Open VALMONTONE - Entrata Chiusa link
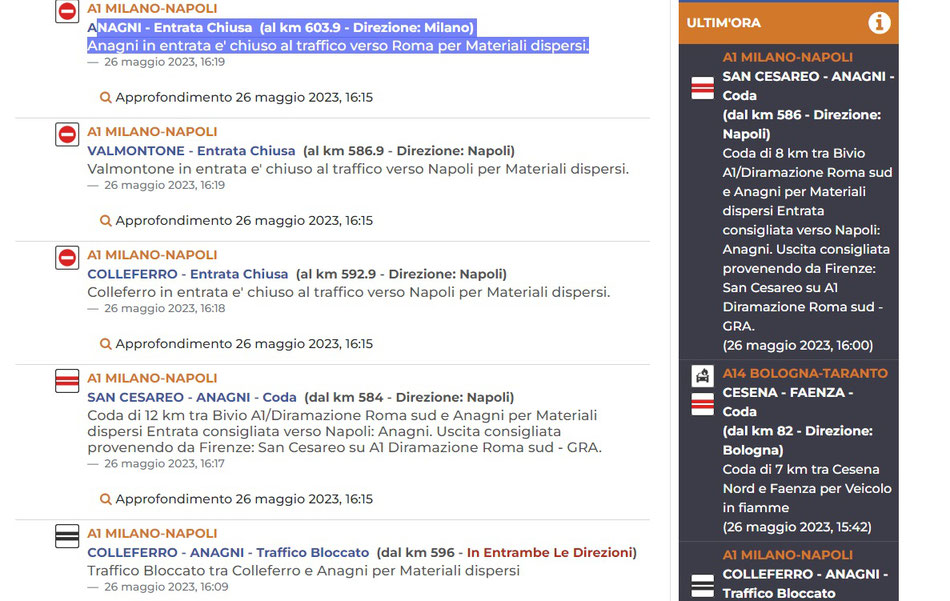950x601 pixels. click(x=191, y=151)
